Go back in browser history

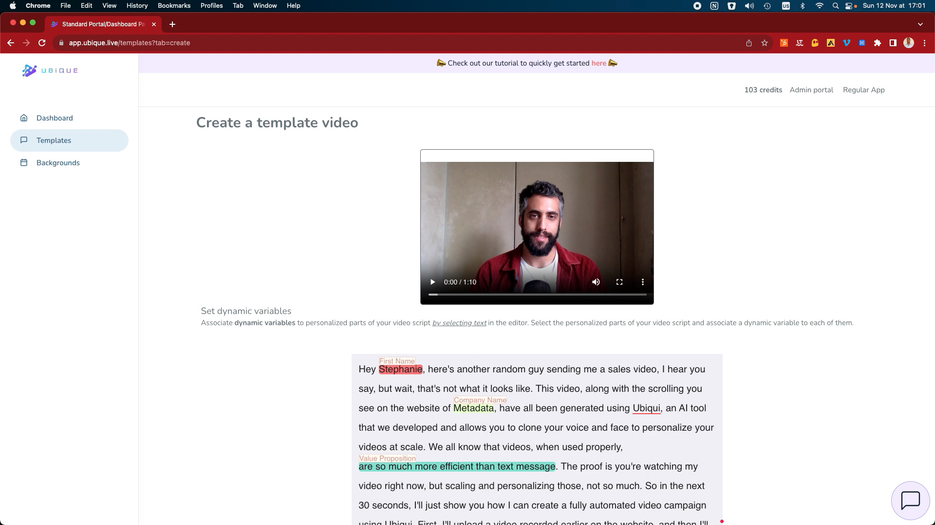pyautogui.click(x=10, y=43)
